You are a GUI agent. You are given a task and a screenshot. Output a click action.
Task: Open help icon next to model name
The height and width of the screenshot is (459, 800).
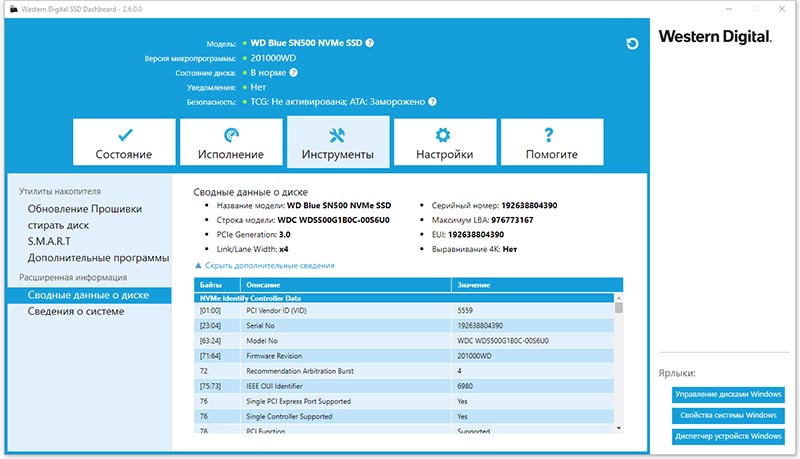click(370, 43)
